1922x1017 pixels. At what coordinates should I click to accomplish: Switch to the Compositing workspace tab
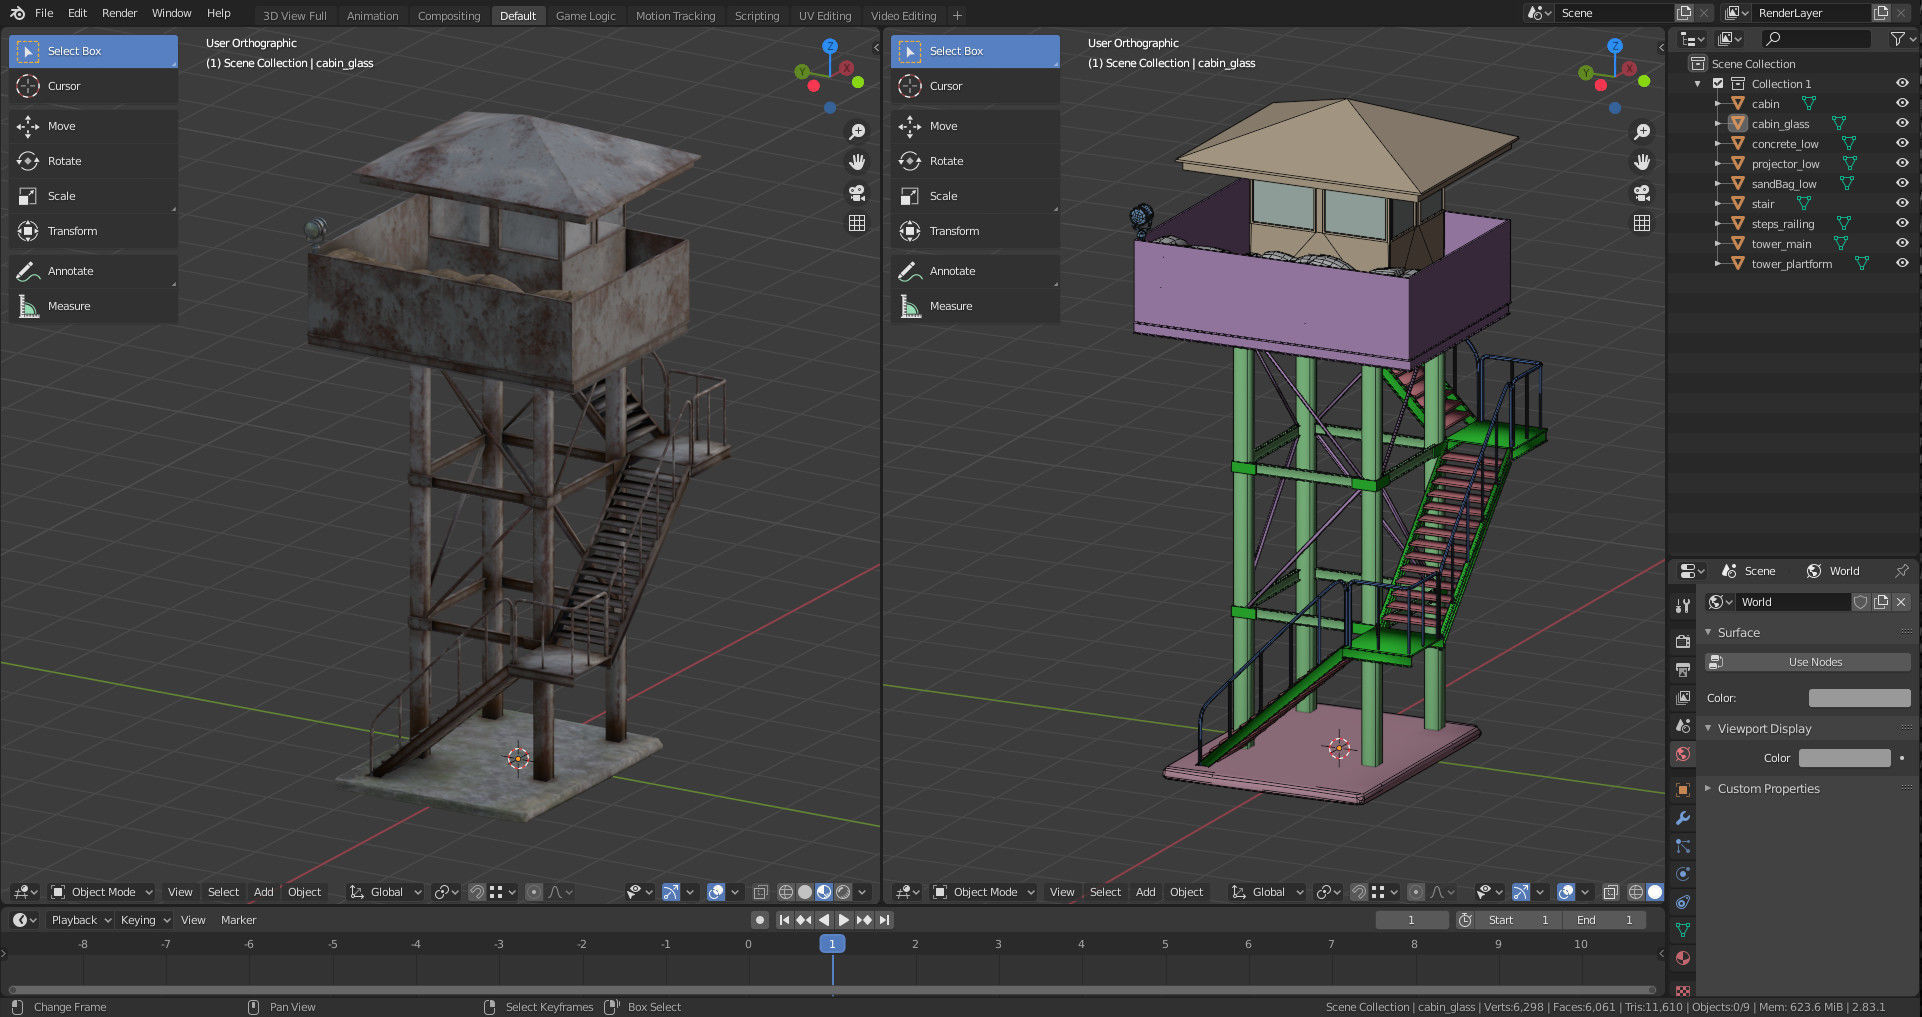449,16
